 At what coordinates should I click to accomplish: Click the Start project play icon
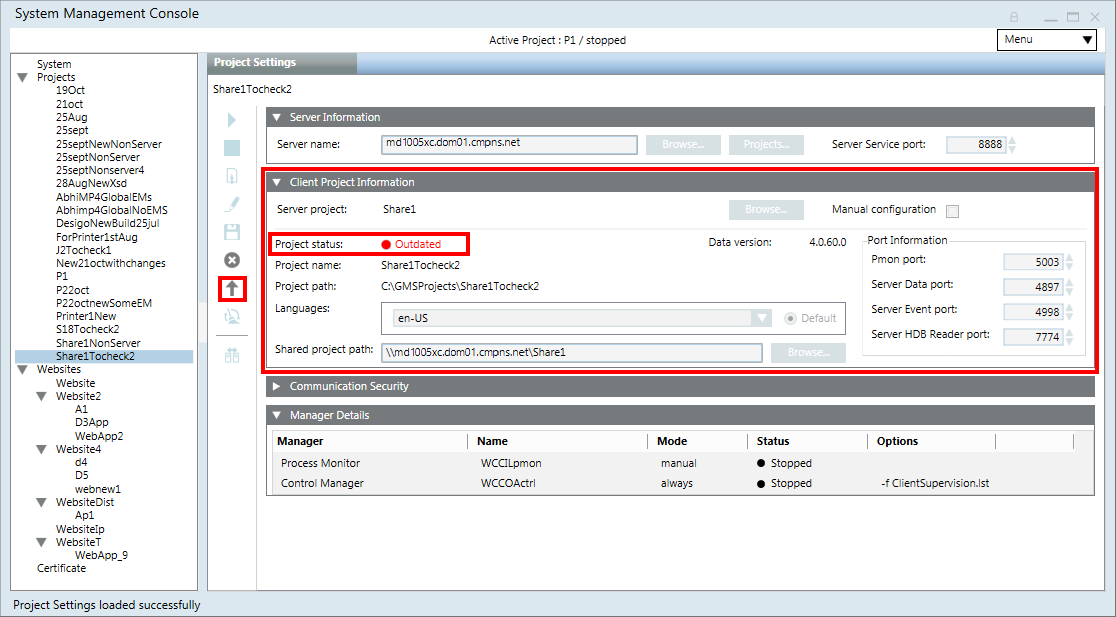(x=232, y=120)
